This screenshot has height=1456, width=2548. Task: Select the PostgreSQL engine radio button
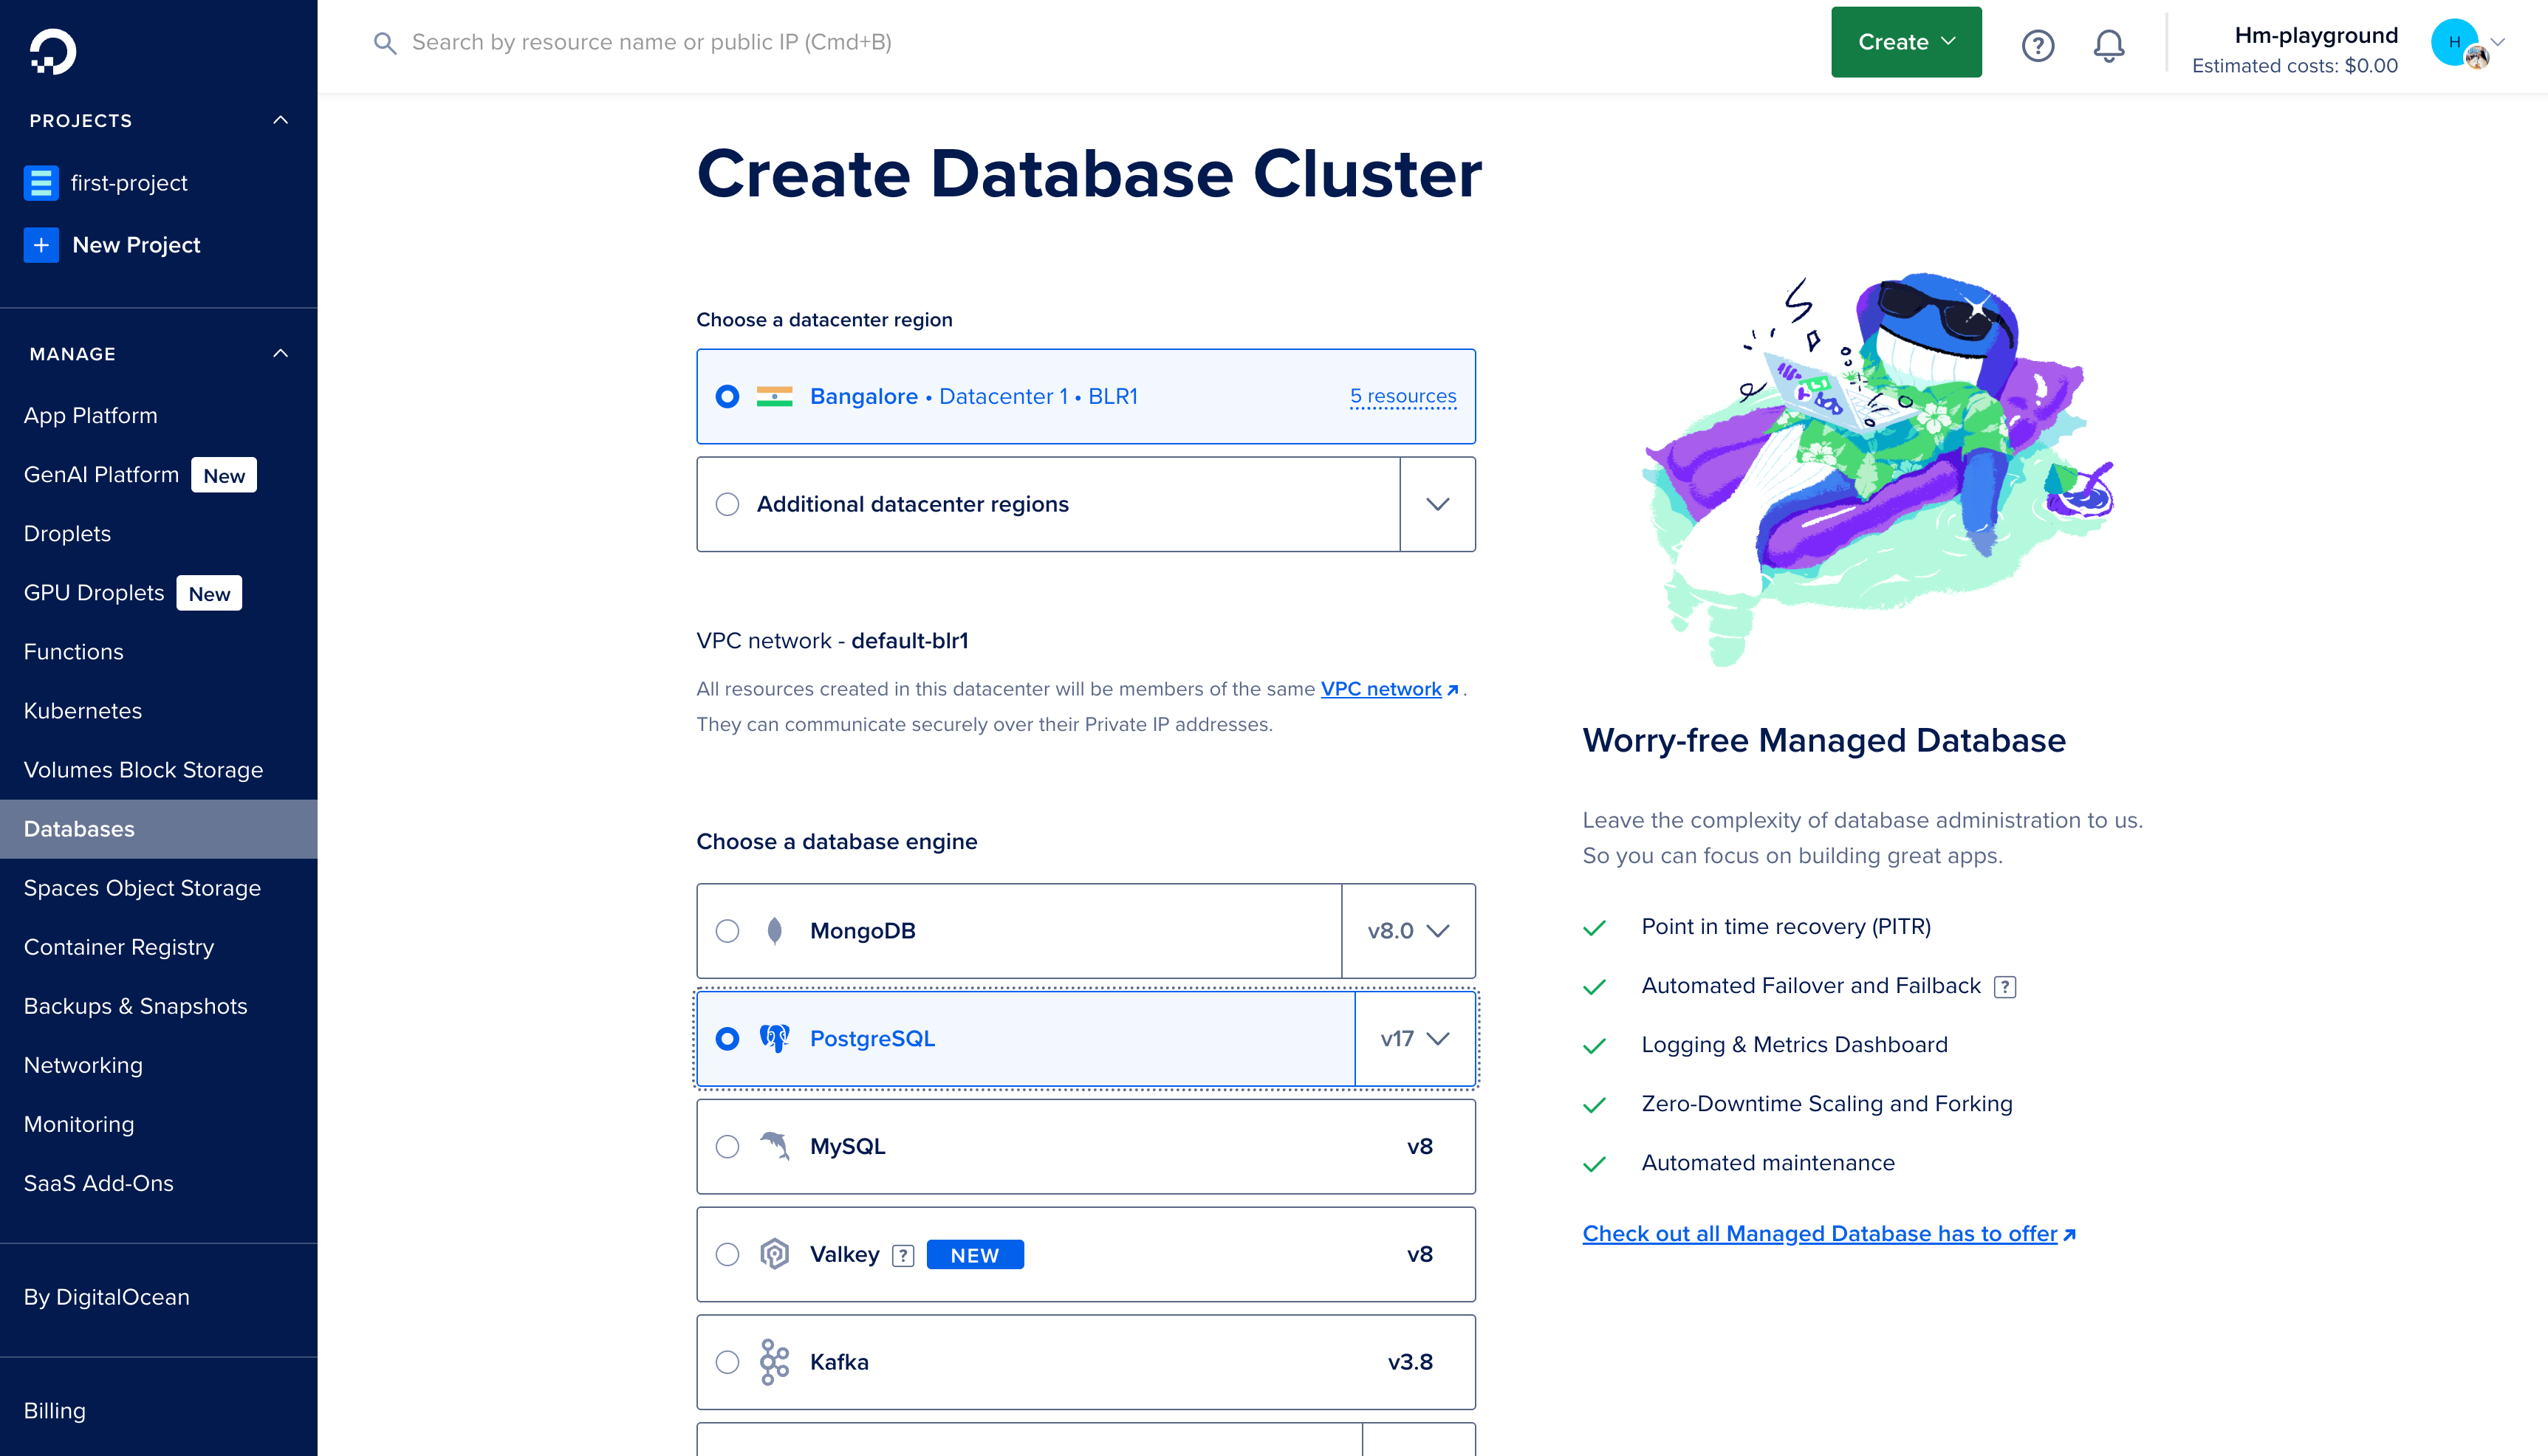click(x=727, y=1039)
